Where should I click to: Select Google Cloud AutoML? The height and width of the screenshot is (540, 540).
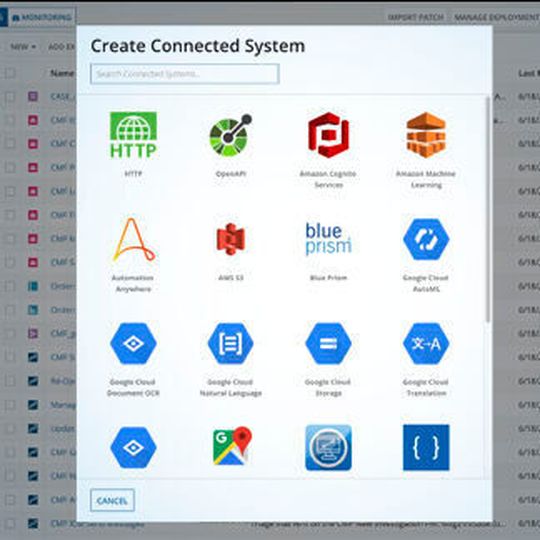pyautogui.click(x=426, y=239)
